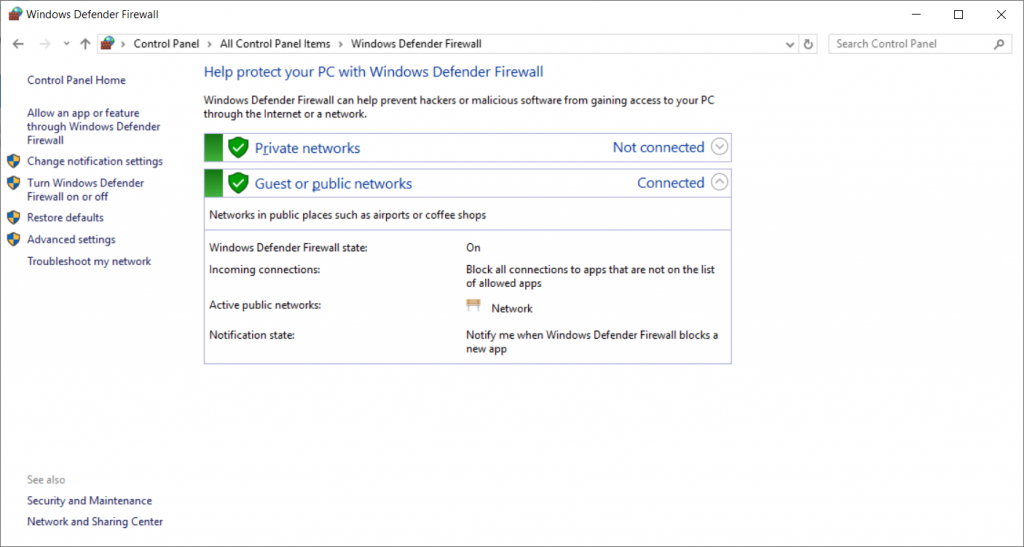
Task: Open Turn Windows Defender Firewall on or off
Action: (x=86, y=189)
